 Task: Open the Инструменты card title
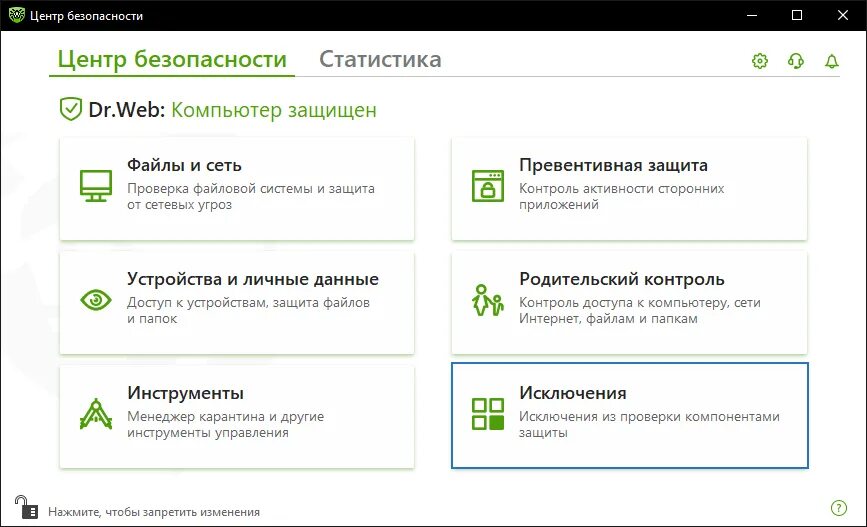pyautogui.click(x=185, y=393)
